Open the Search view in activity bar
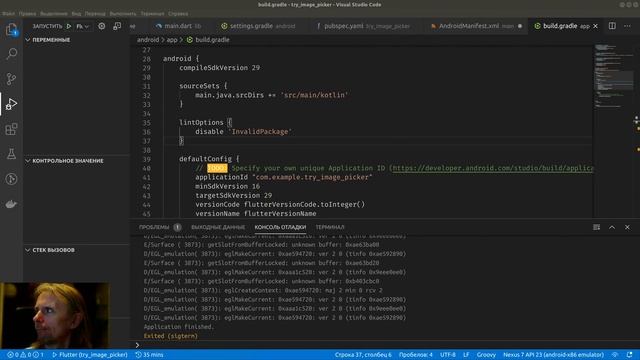This screenshot has height=360, width=640. coord(11,53)
